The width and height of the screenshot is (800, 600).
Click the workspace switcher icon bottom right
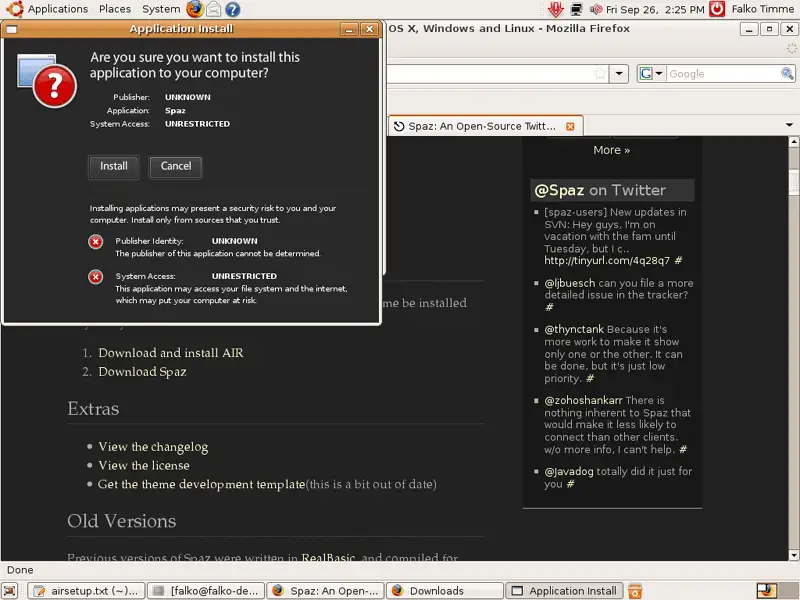[766, 591]
